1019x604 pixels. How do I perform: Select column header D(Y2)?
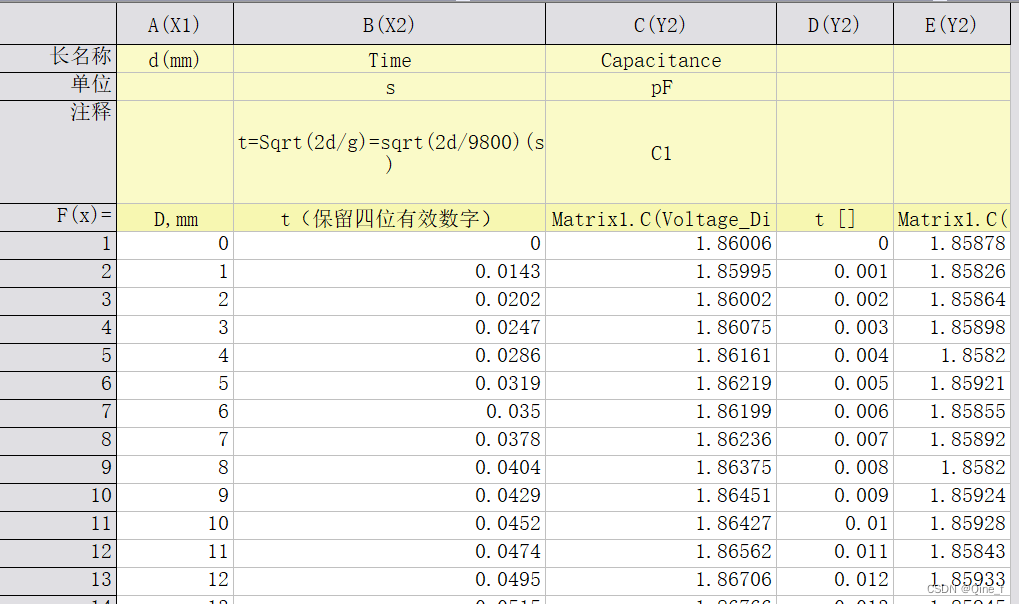pyautogui.click(x=835, y=25)
